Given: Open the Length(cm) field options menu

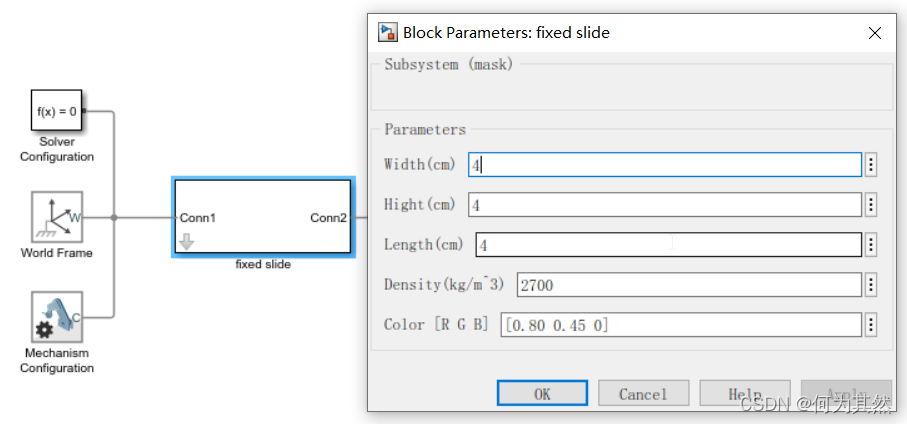Looking at the screenshot, I should point(871,245).
